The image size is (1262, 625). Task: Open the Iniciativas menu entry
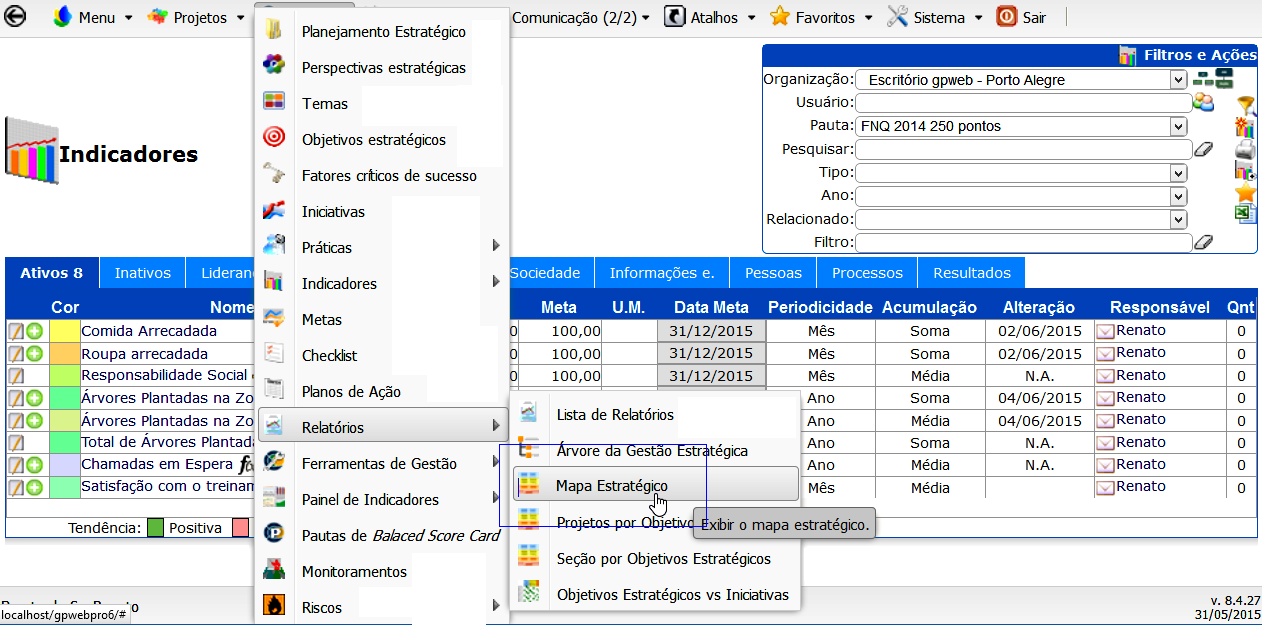tap(333, 212)
